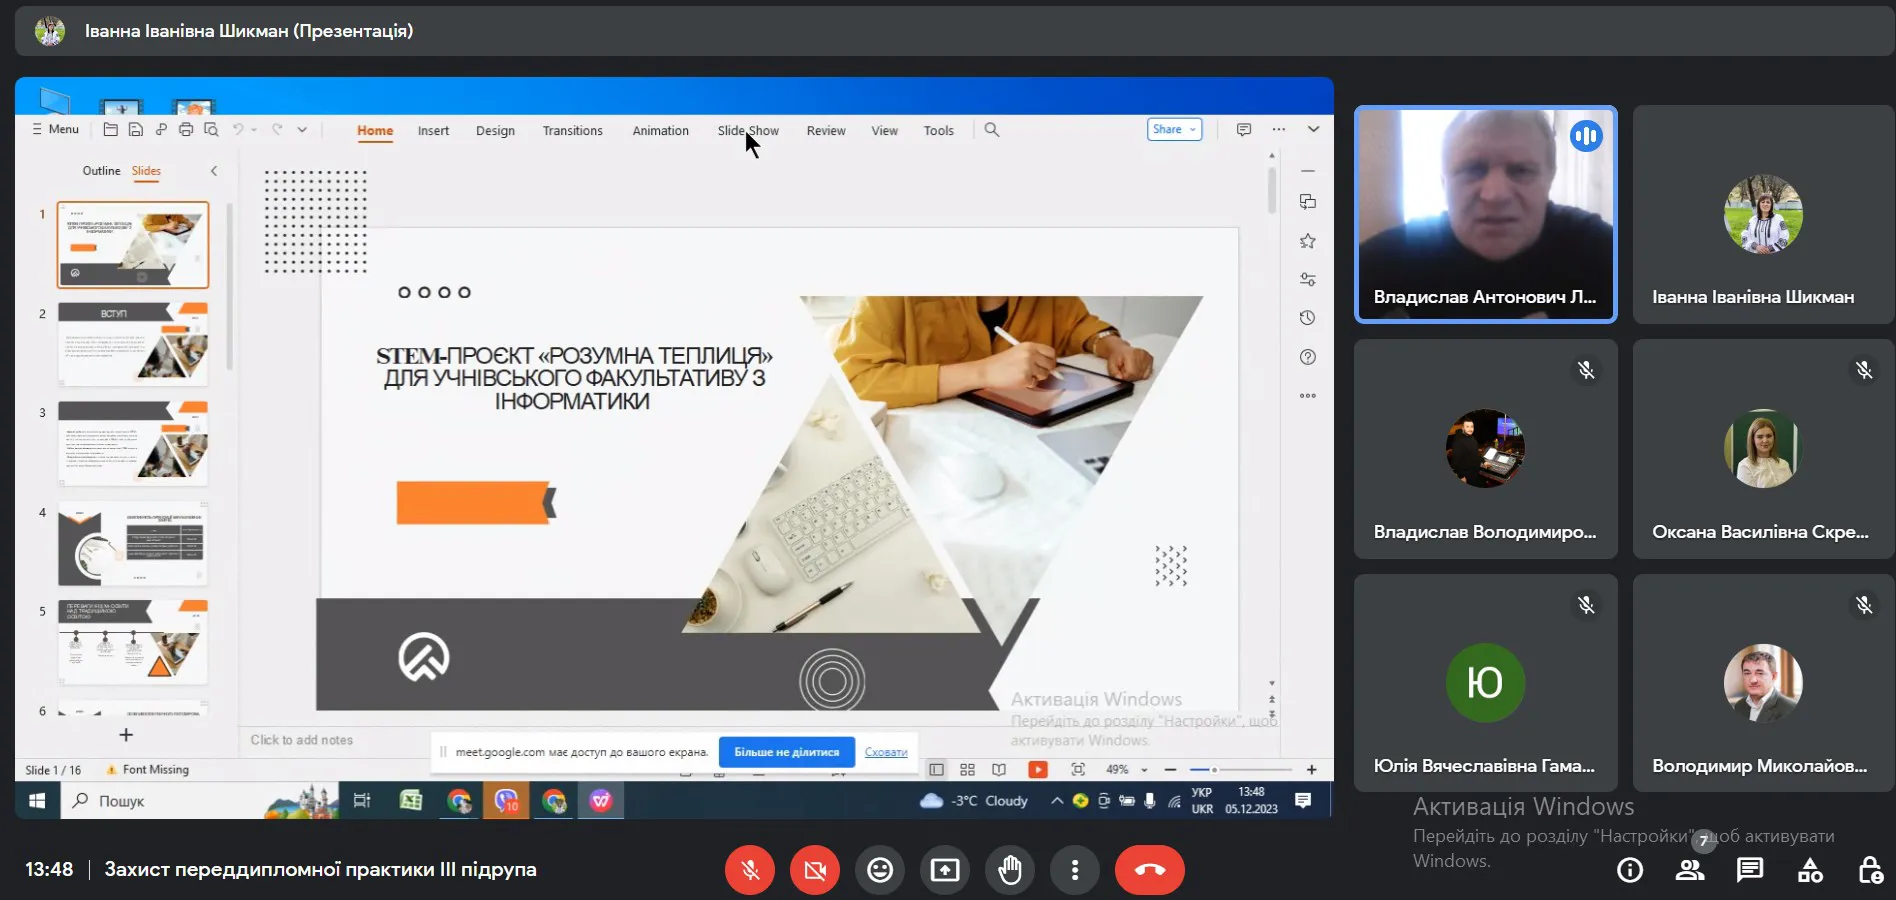Click zoom out minus button

coord(1170,769)
